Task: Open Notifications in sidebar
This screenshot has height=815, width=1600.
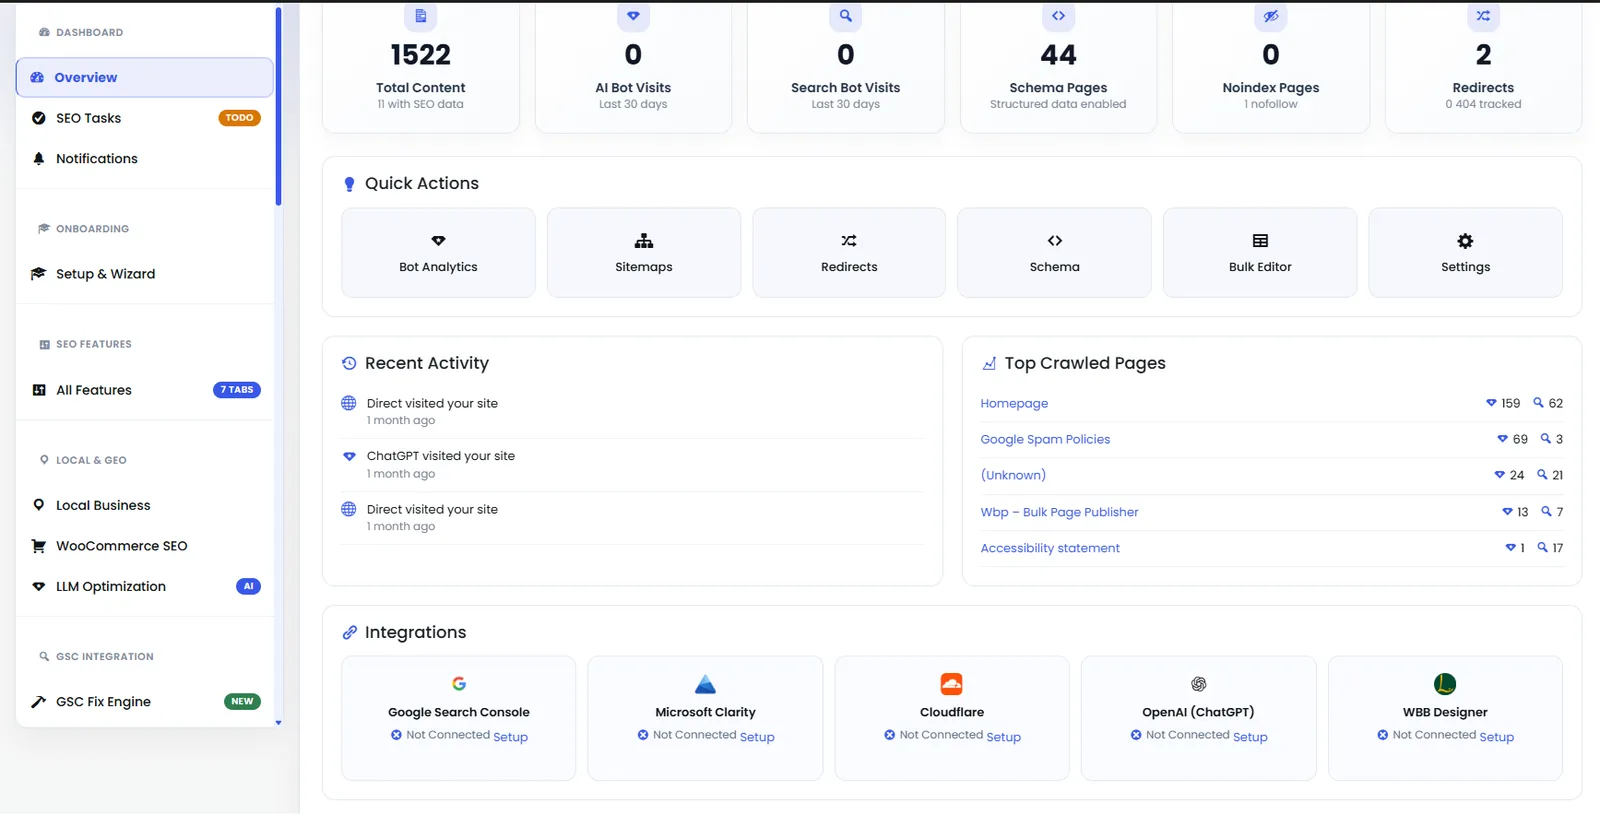Action: pos(144,158)
